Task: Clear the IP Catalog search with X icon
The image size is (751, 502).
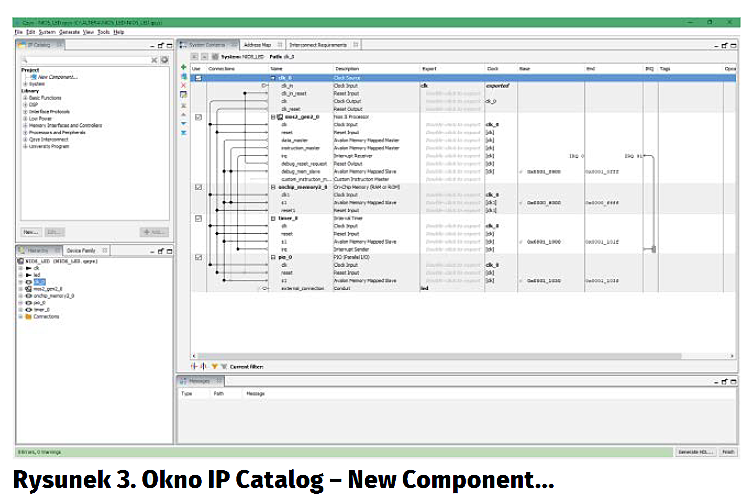Action: (154, 60)
